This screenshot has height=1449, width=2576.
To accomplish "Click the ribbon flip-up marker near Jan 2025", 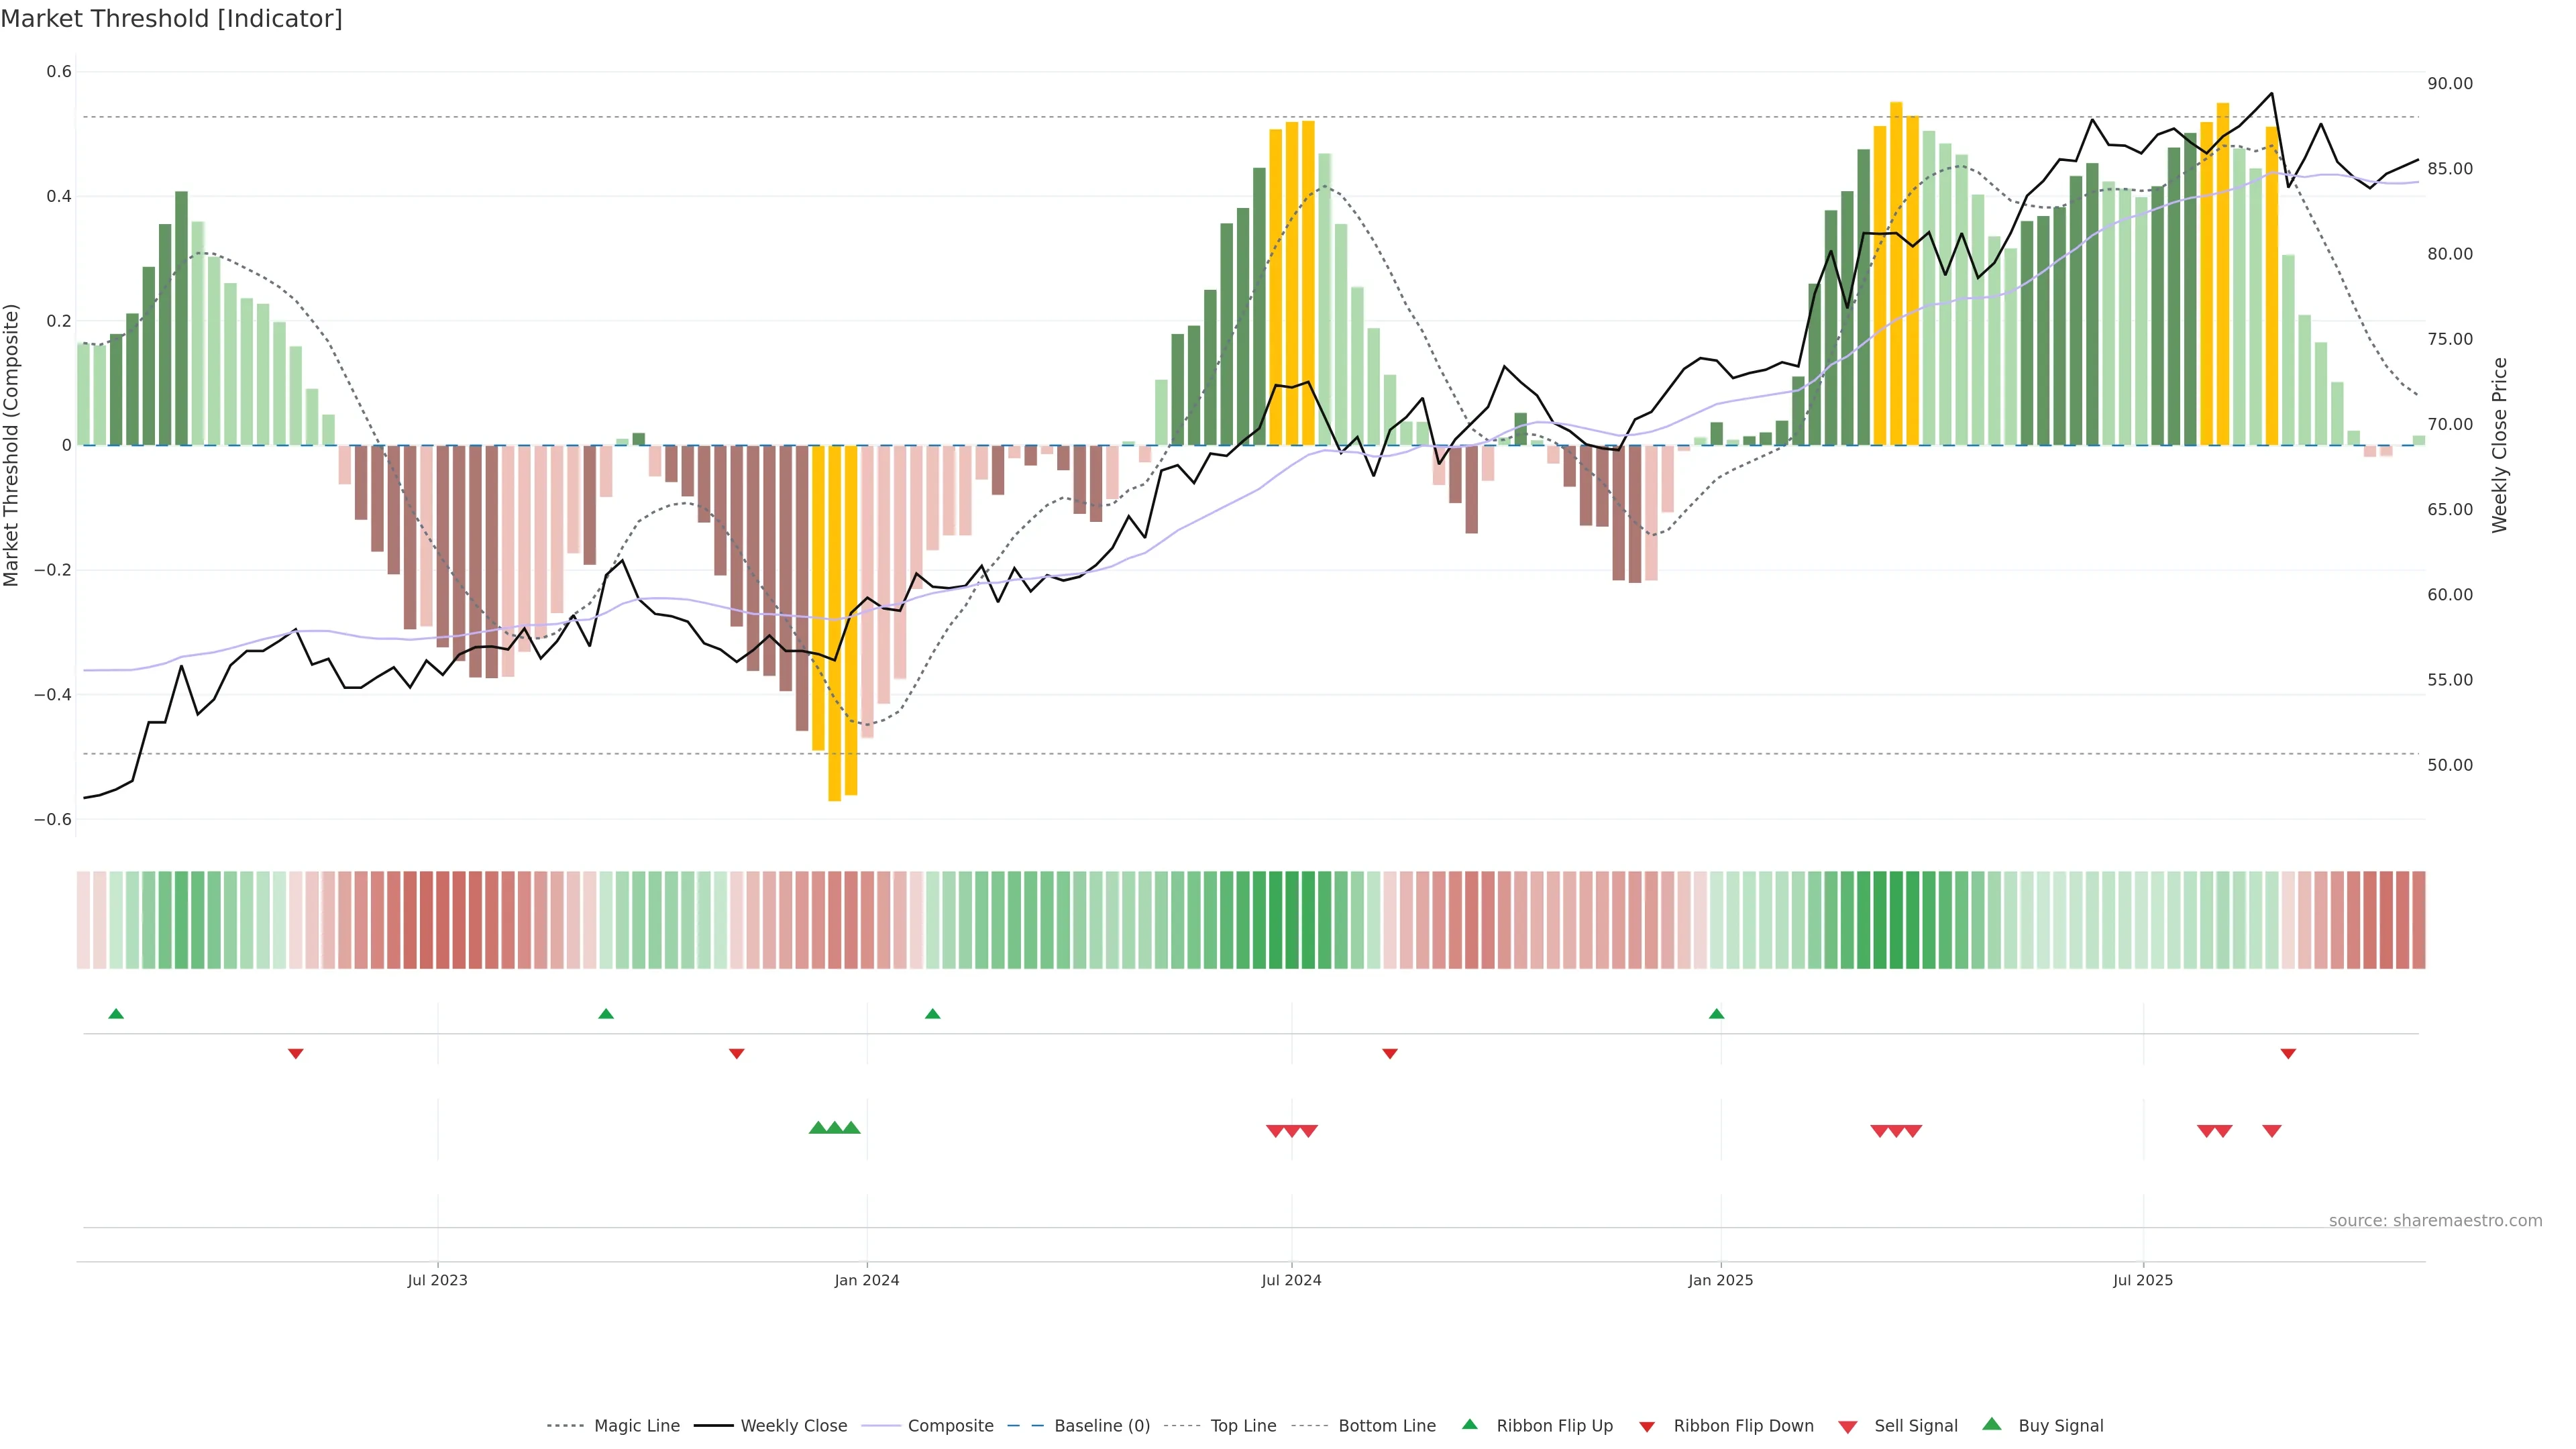I will point(1717,1014).
